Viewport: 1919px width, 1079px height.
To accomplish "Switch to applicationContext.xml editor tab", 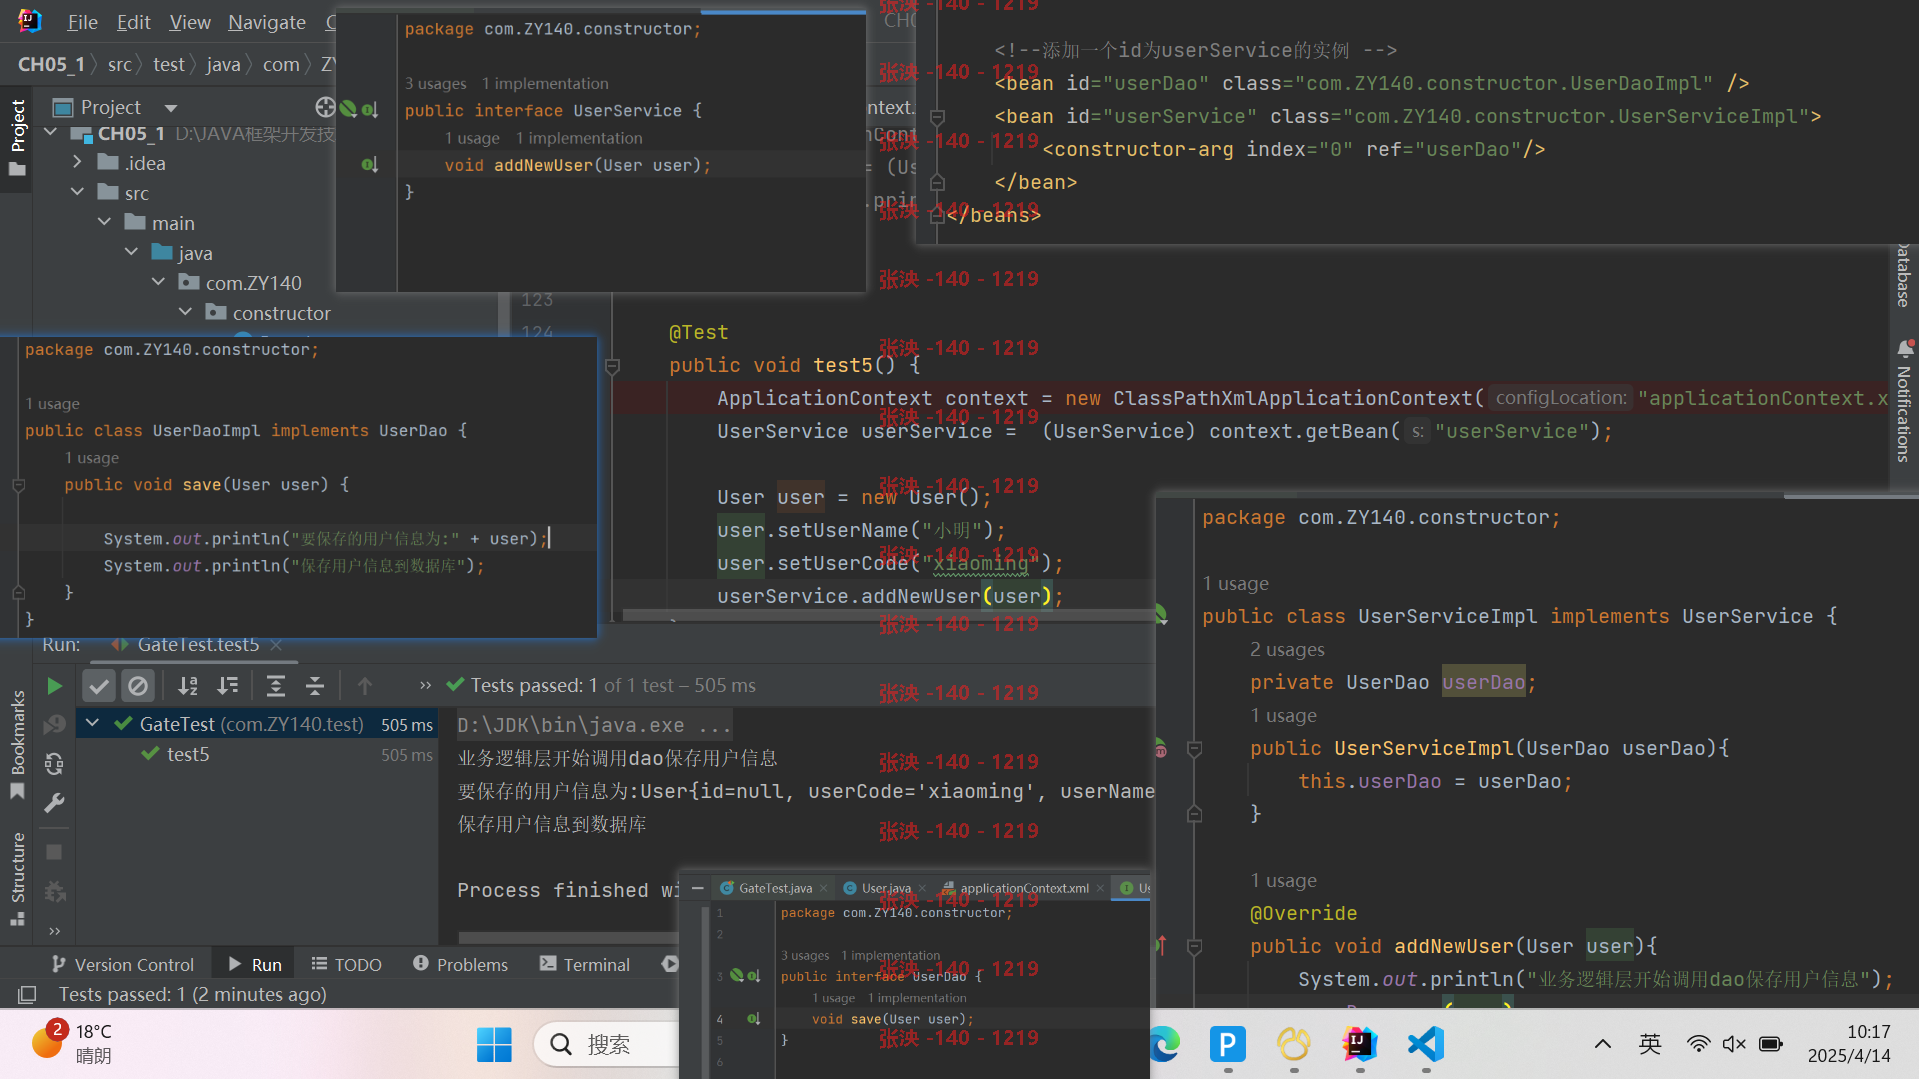I will coord(1024,888).
